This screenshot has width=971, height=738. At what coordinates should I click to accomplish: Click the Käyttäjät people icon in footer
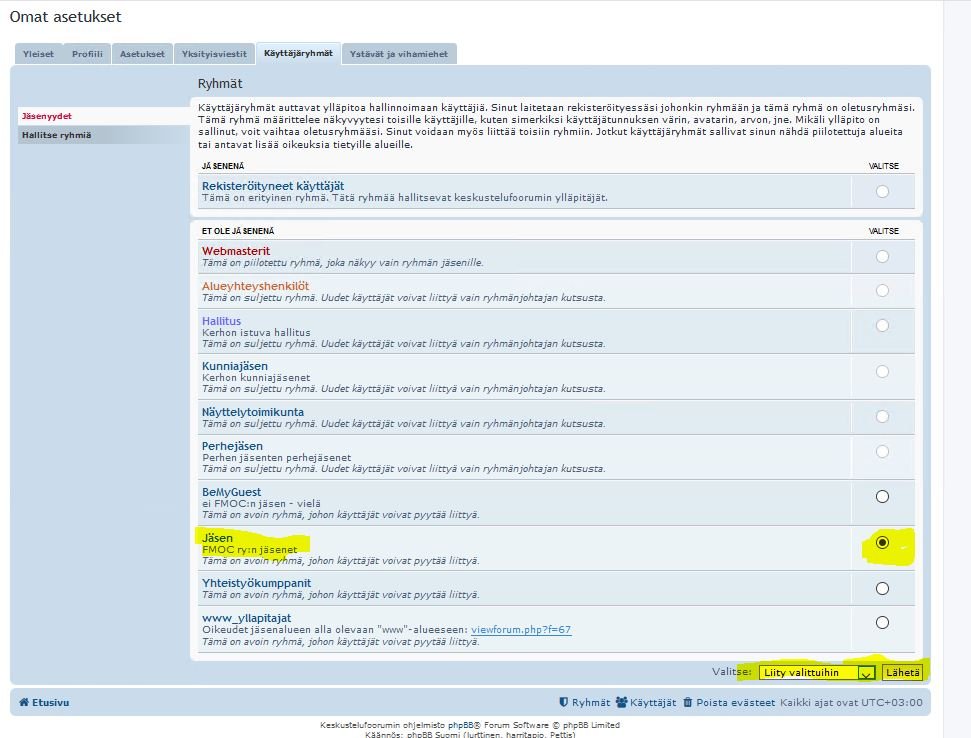tap(621, 703)
